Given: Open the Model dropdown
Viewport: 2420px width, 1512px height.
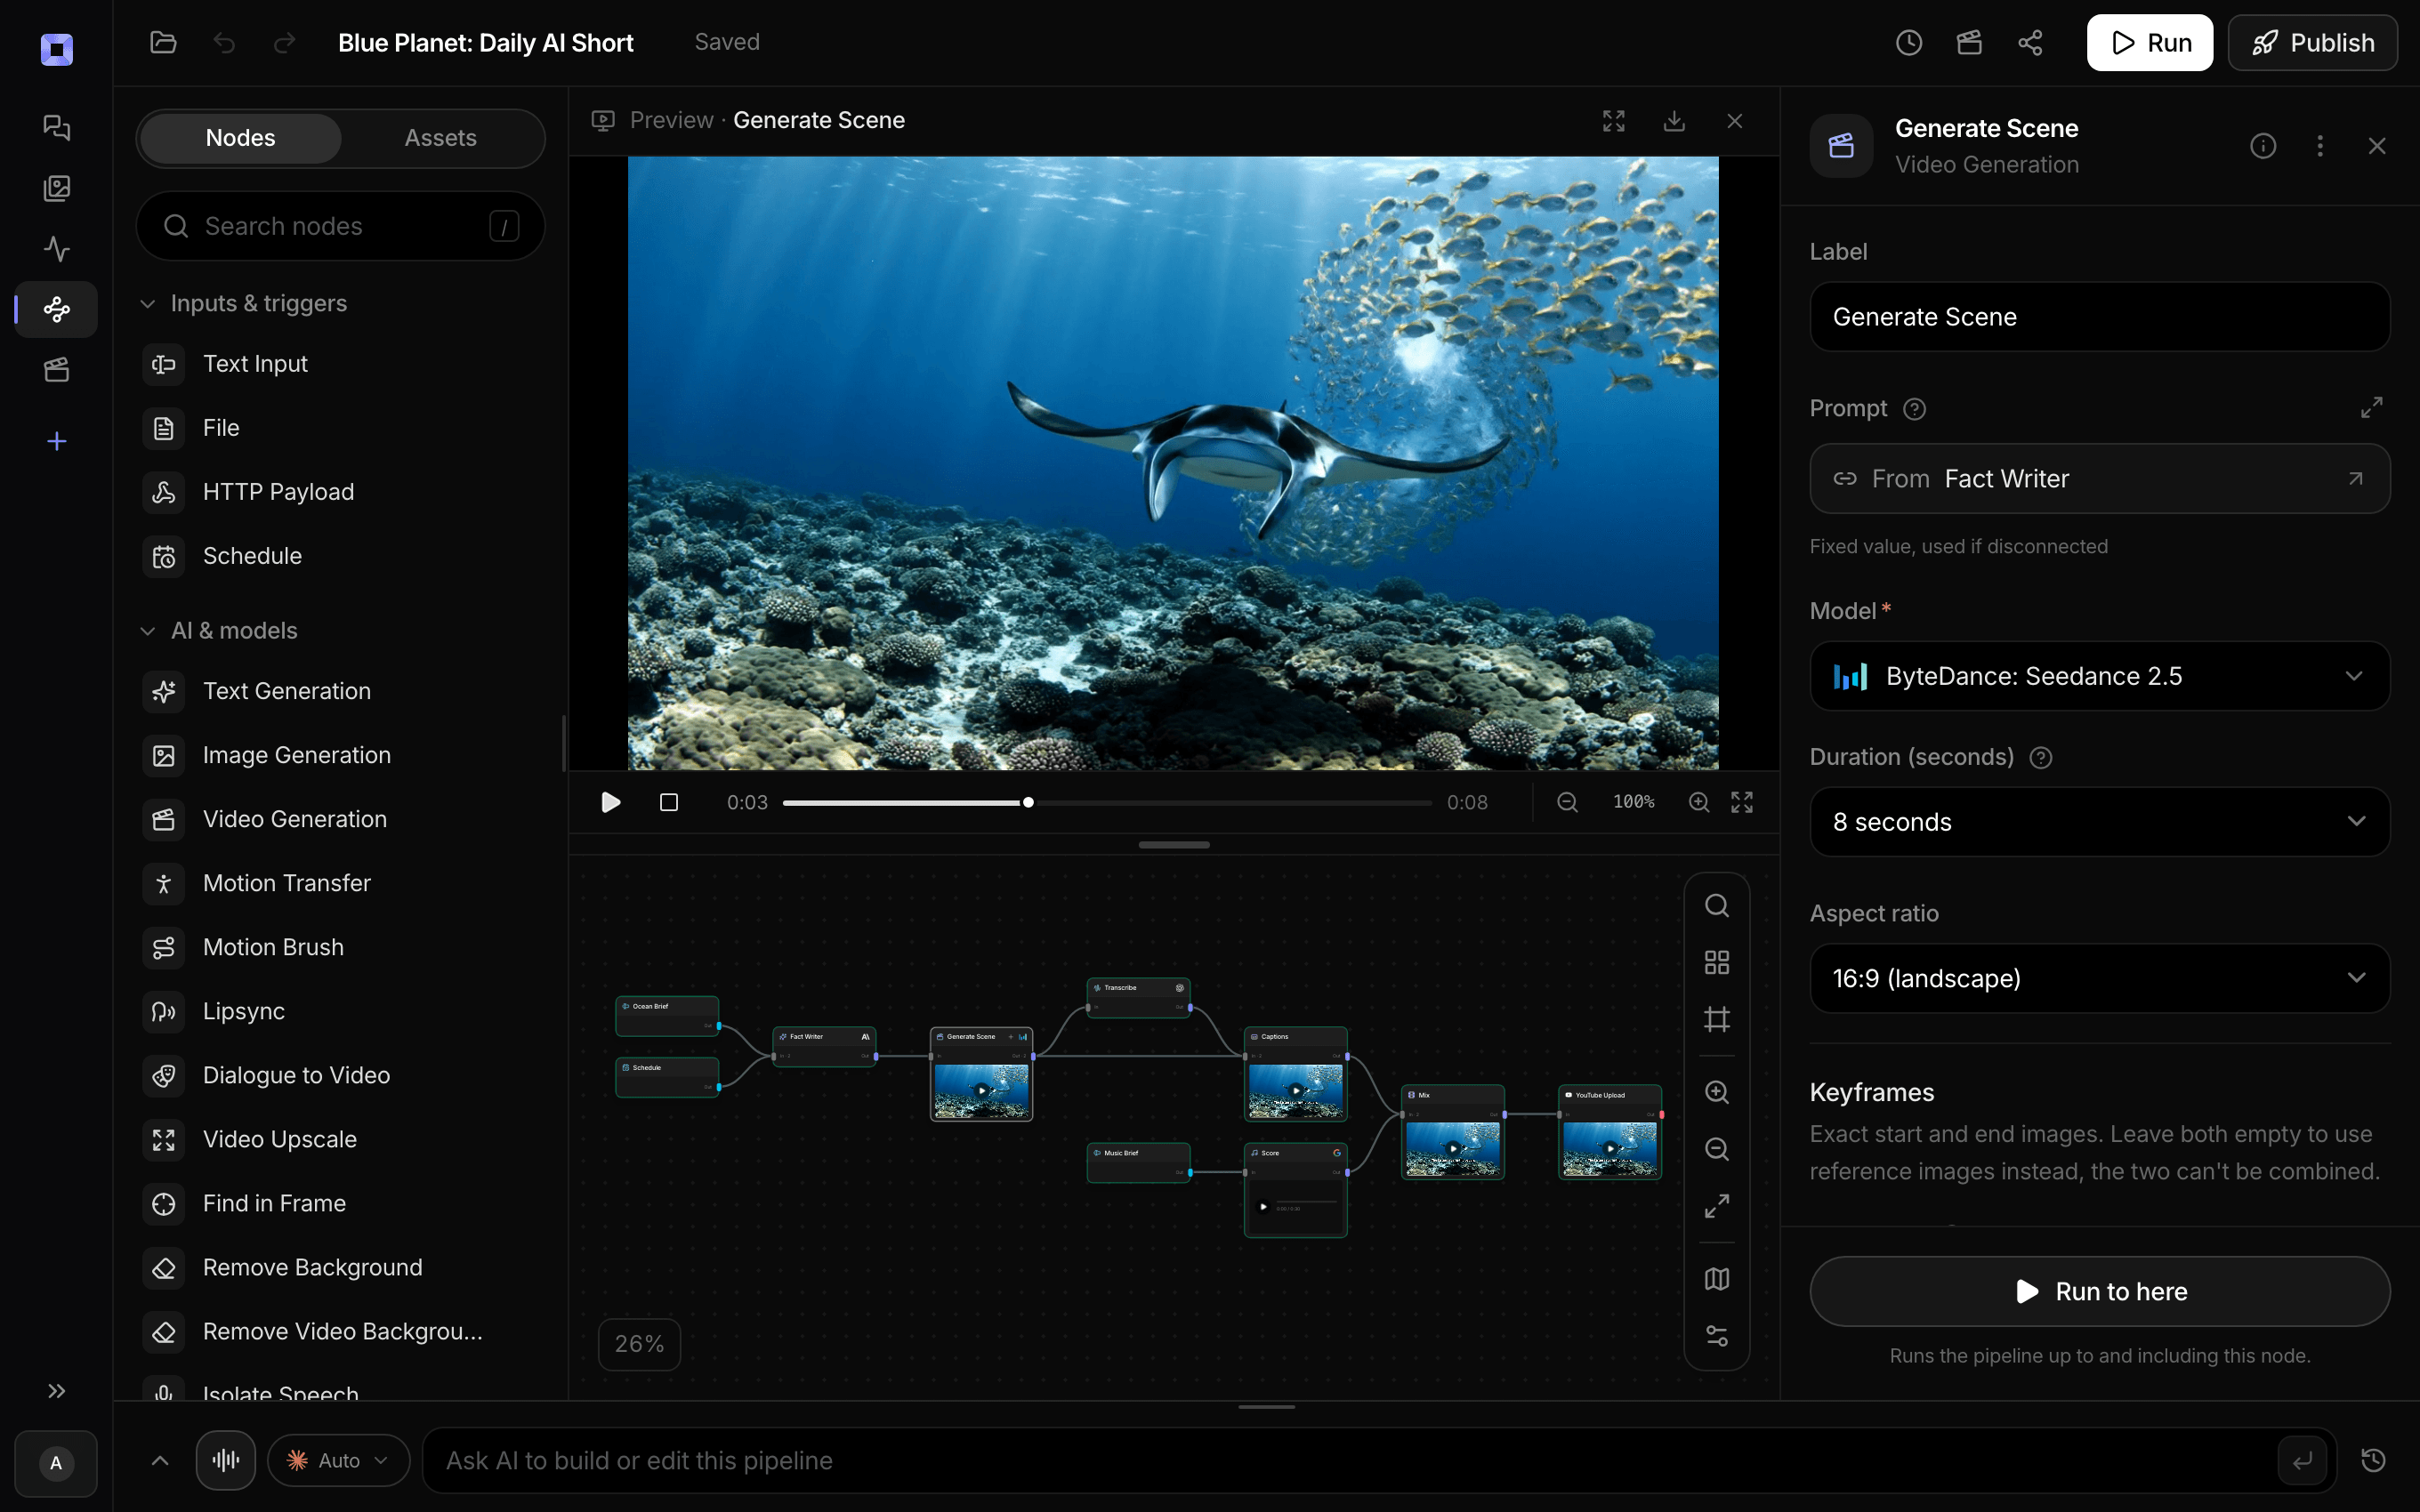Looking at the screenshot, I should coord(2100,676).
